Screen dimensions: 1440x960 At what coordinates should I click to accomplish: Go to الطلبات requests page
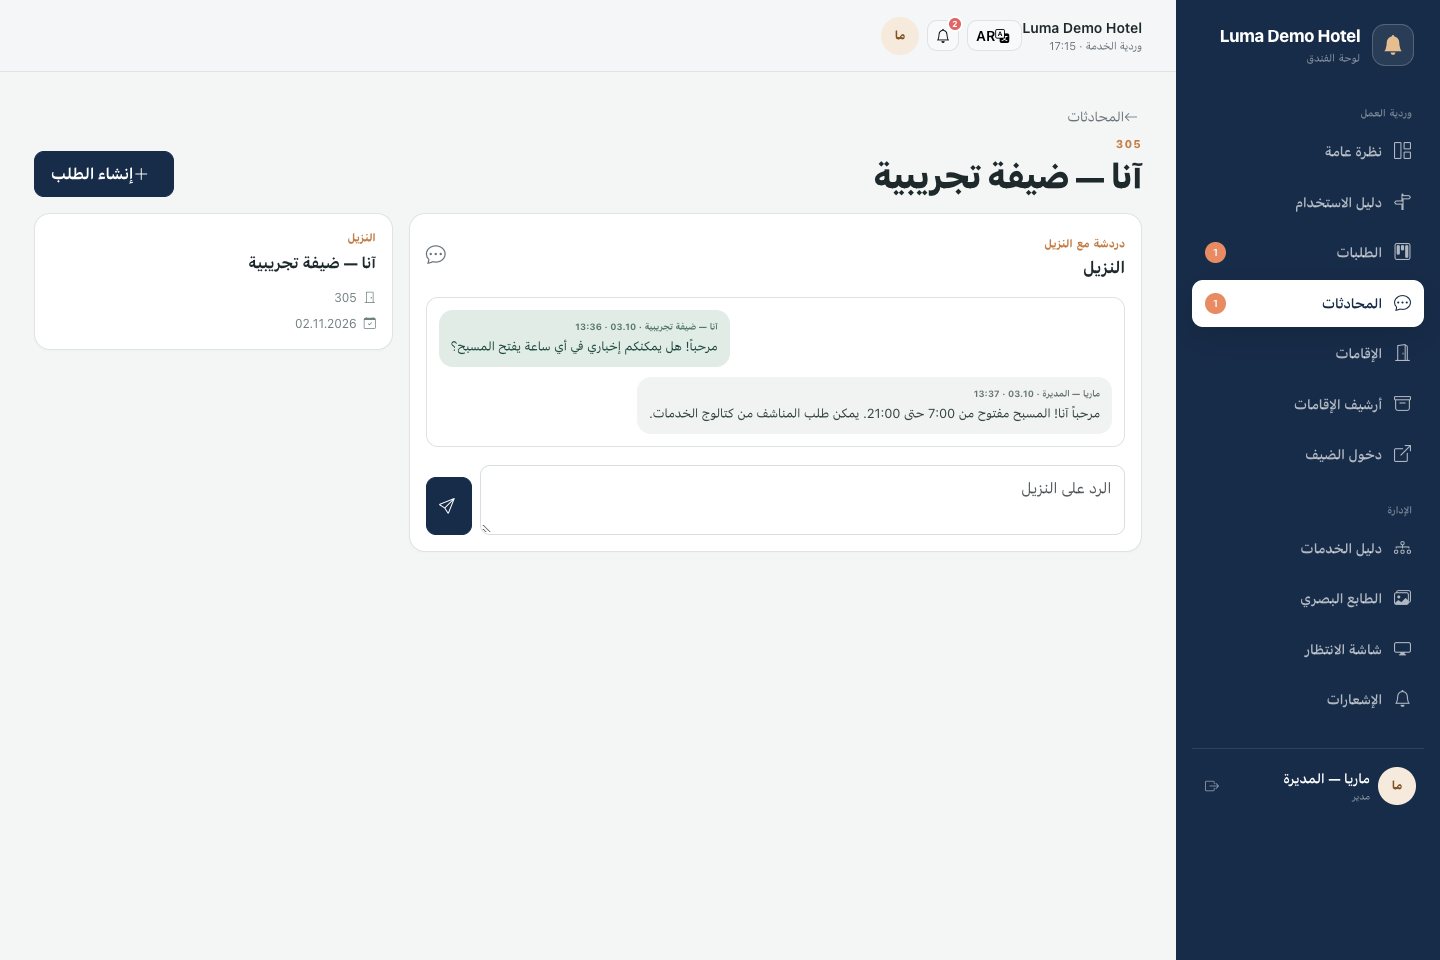(x=1307, y=252)
